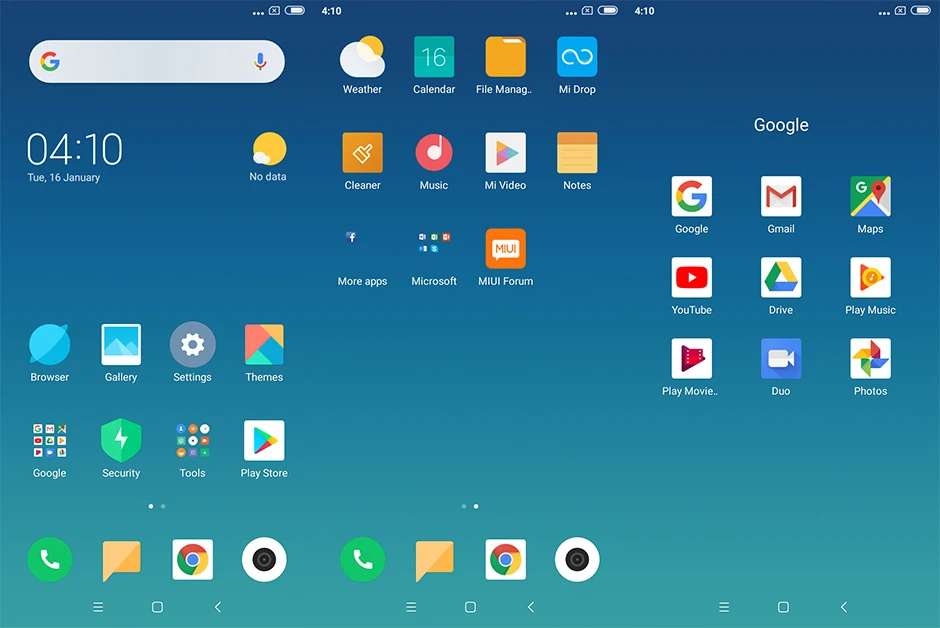Launch the File Manager app
940x628 pixels.
(505, 57)
